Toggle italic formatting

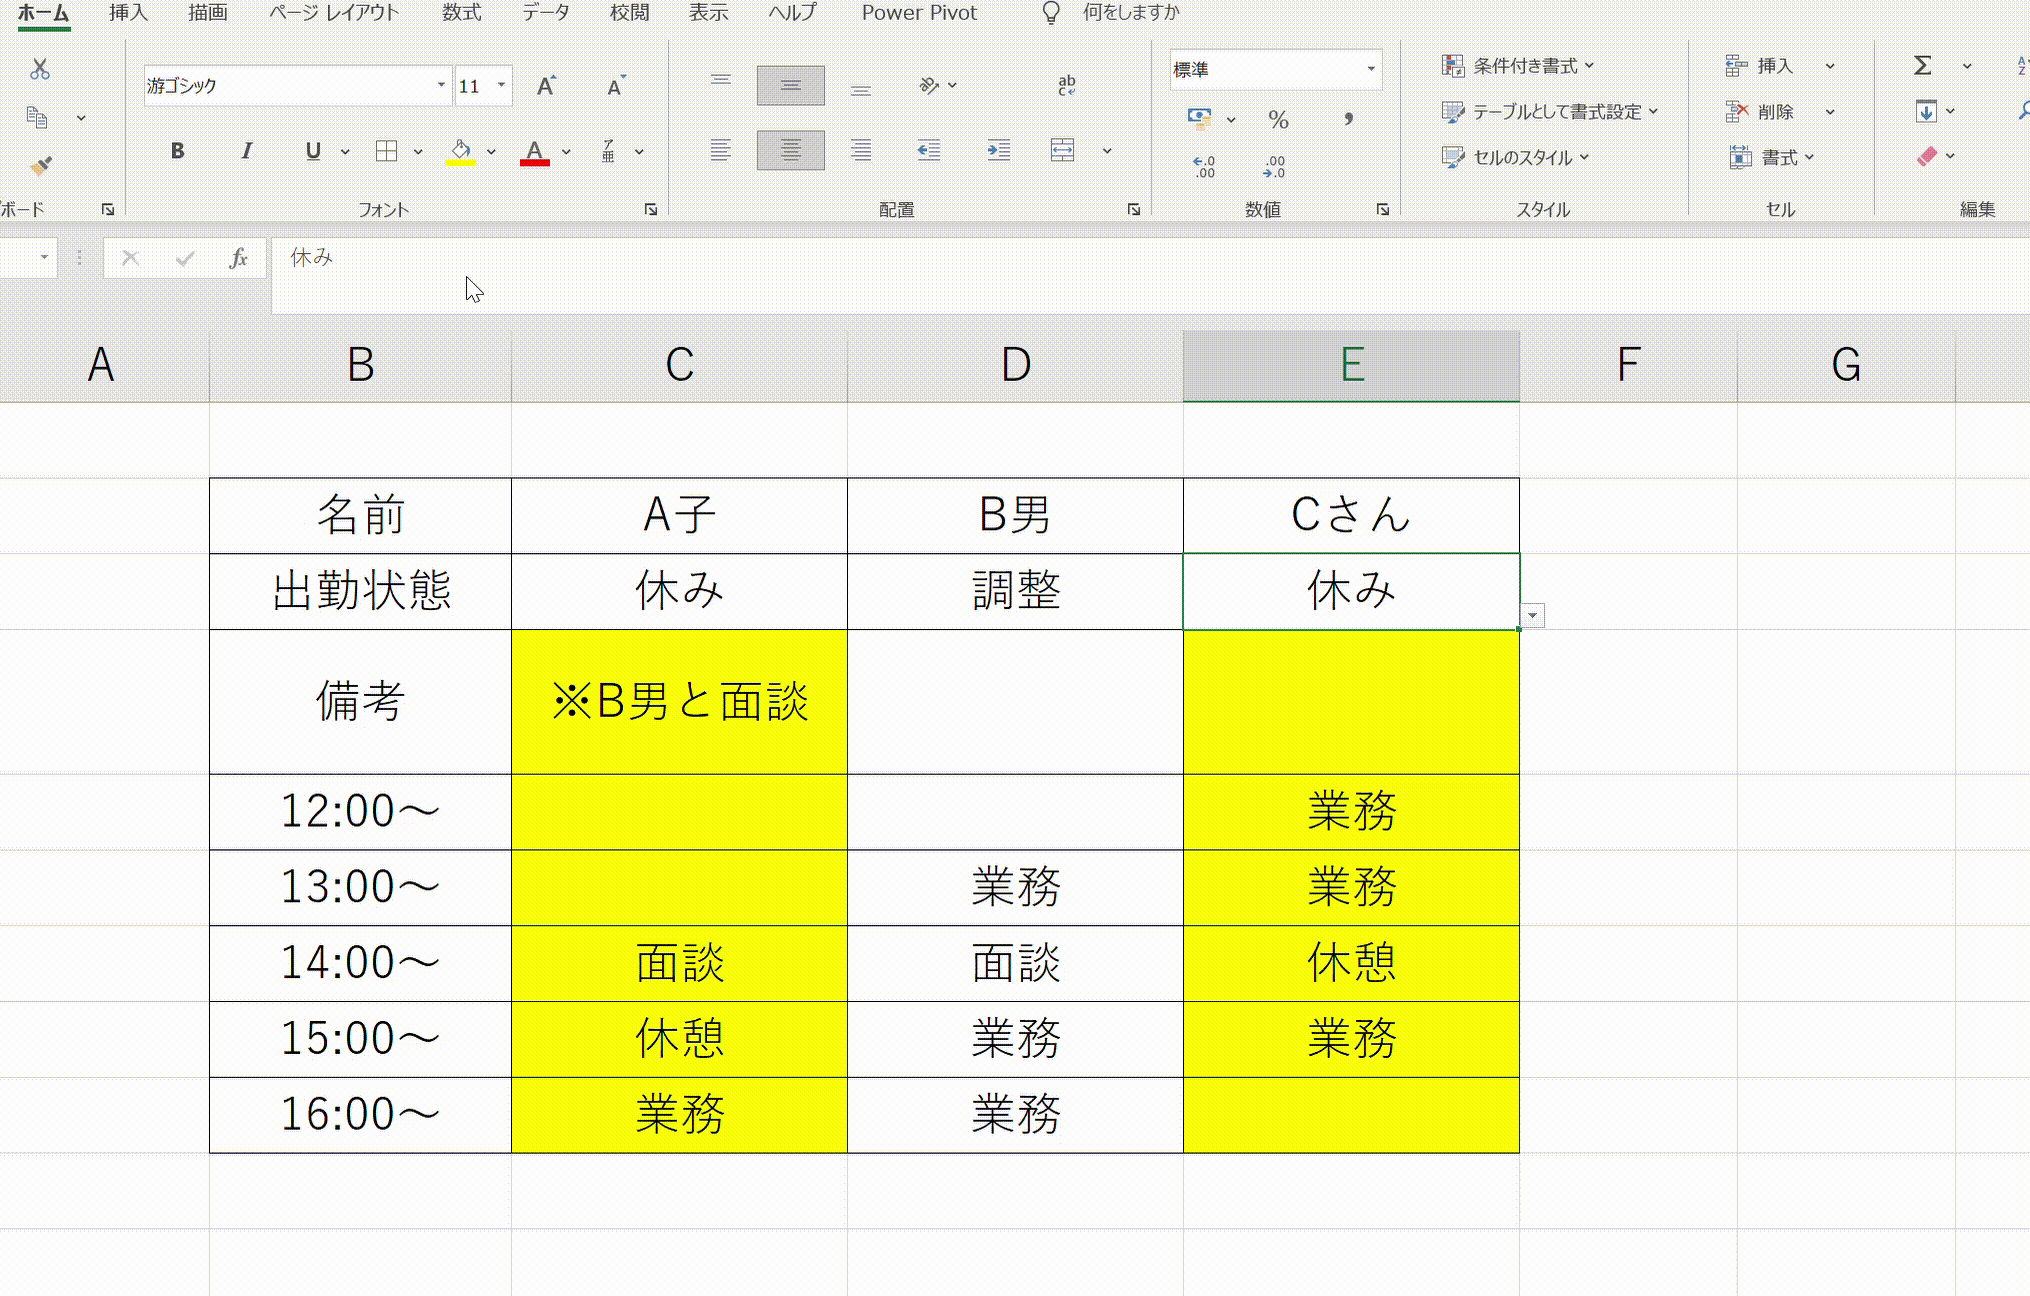[x=246, y=151]
